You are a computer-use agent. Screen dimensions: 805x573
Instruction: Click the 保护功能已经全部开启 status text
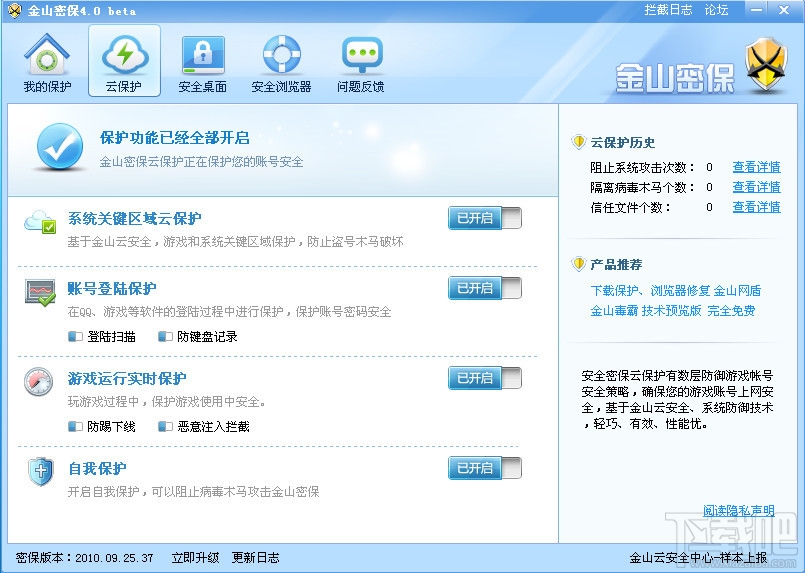click(x=175, y=138)
